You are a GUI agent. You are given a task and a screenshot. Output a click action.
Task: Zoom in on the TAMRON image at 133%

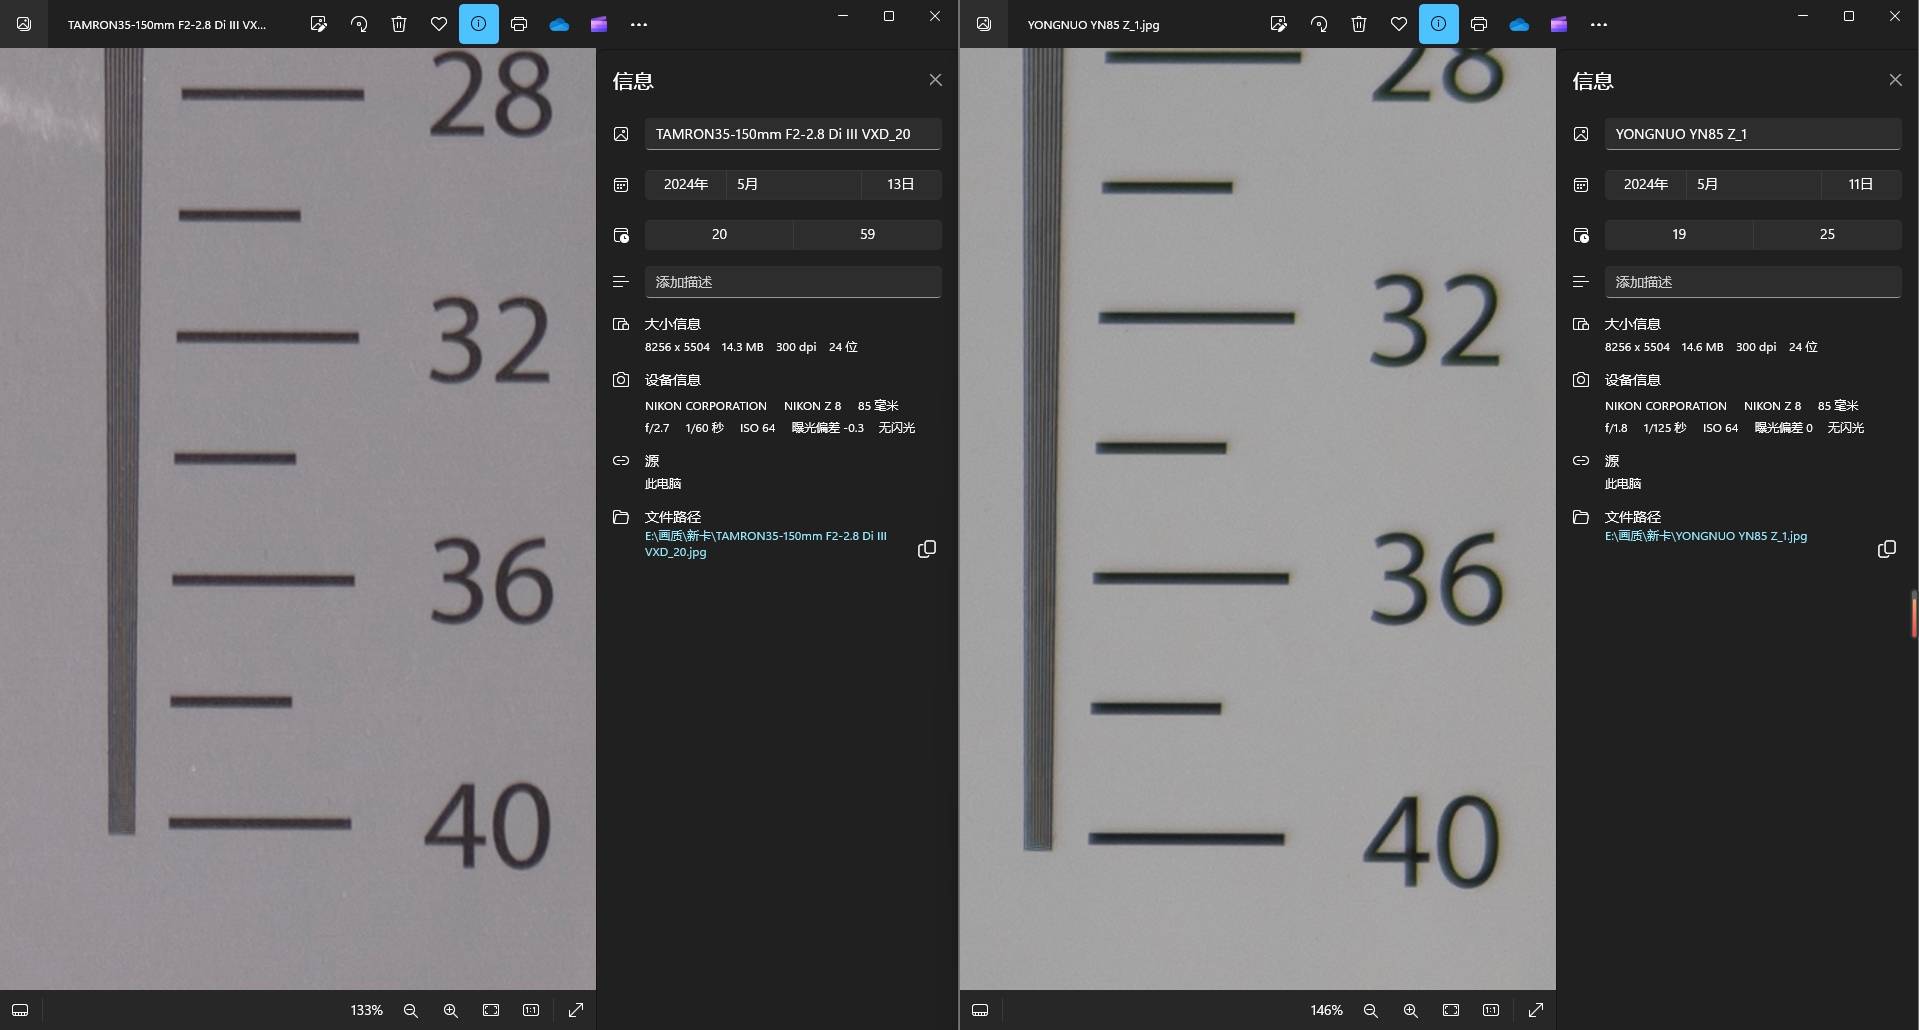point(451,1010)
